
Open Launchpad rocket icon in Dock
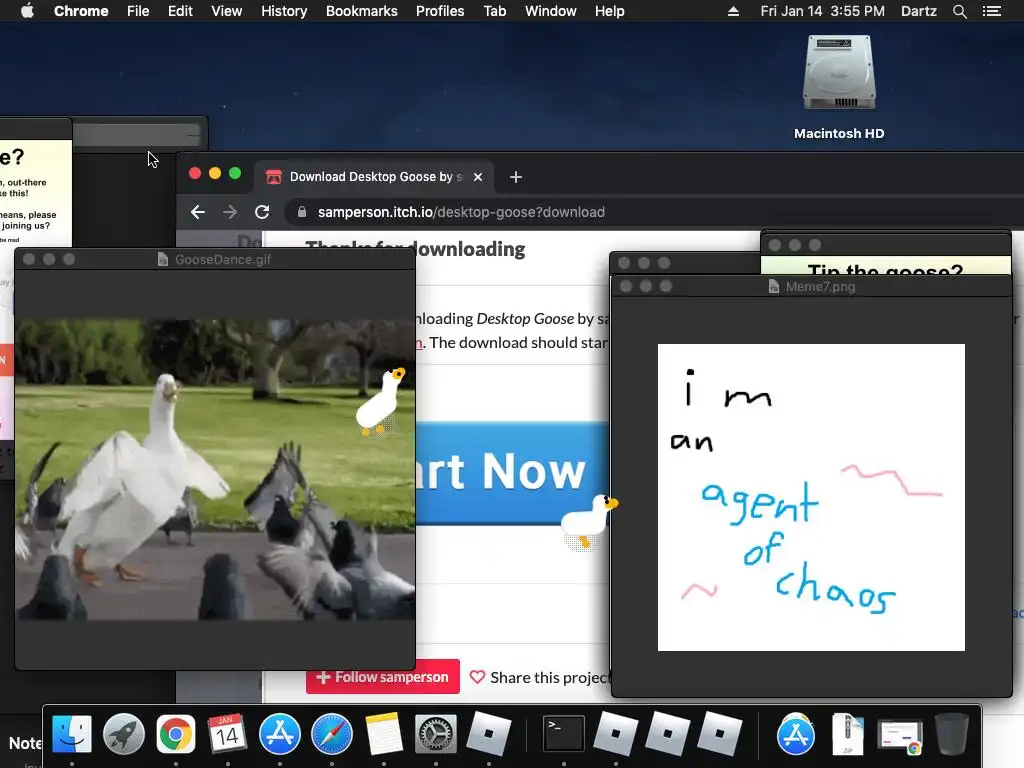click(x=123, y=734)
